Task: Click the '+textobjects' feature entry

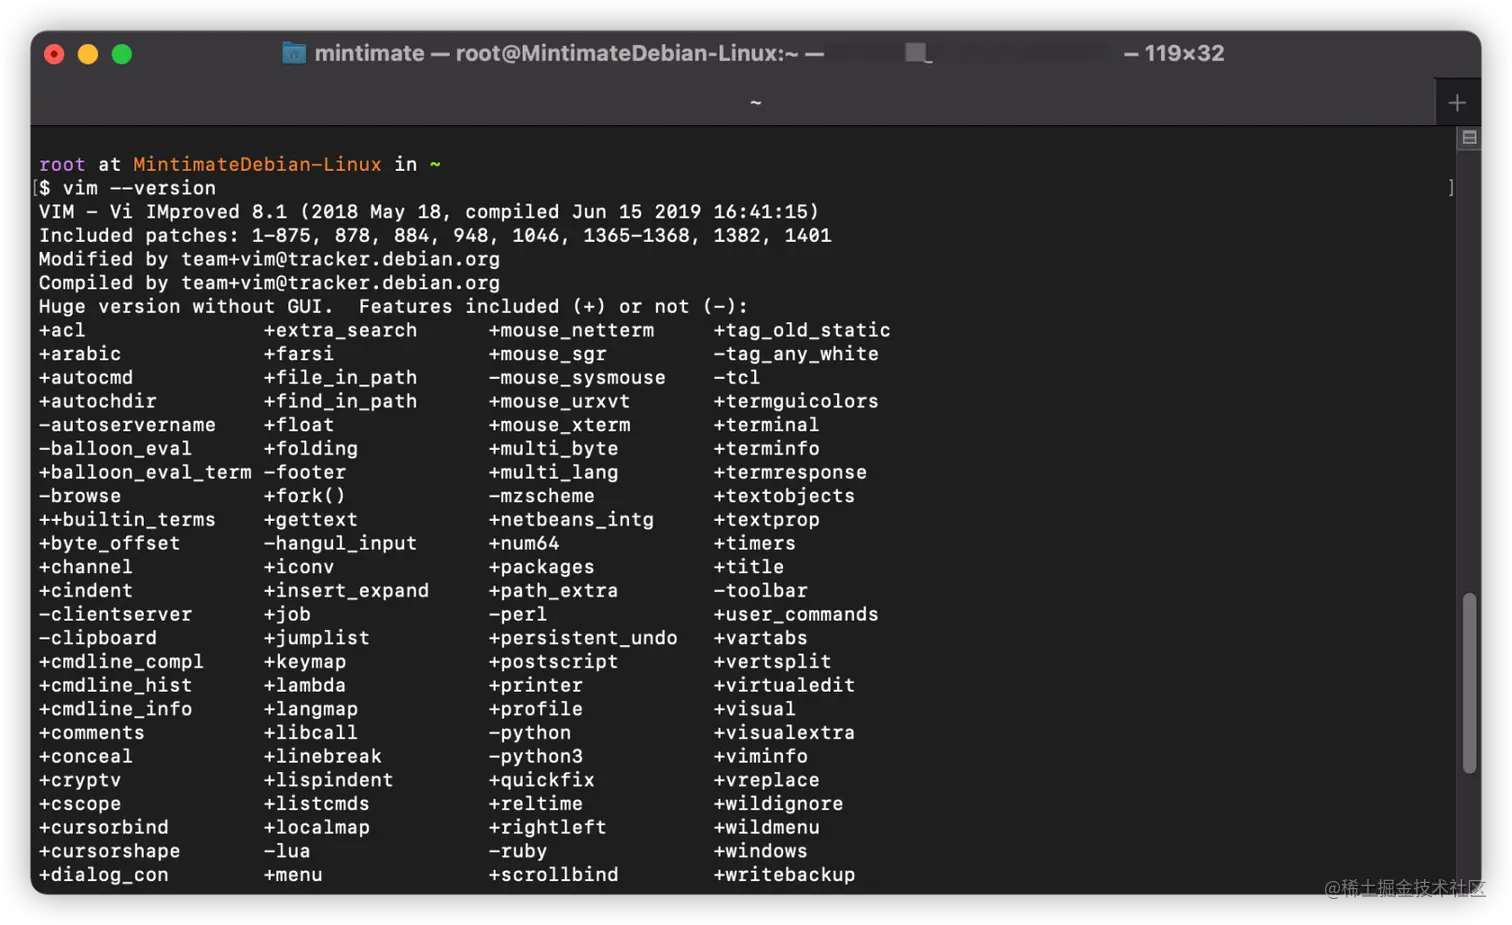Action: click(784, 496)
